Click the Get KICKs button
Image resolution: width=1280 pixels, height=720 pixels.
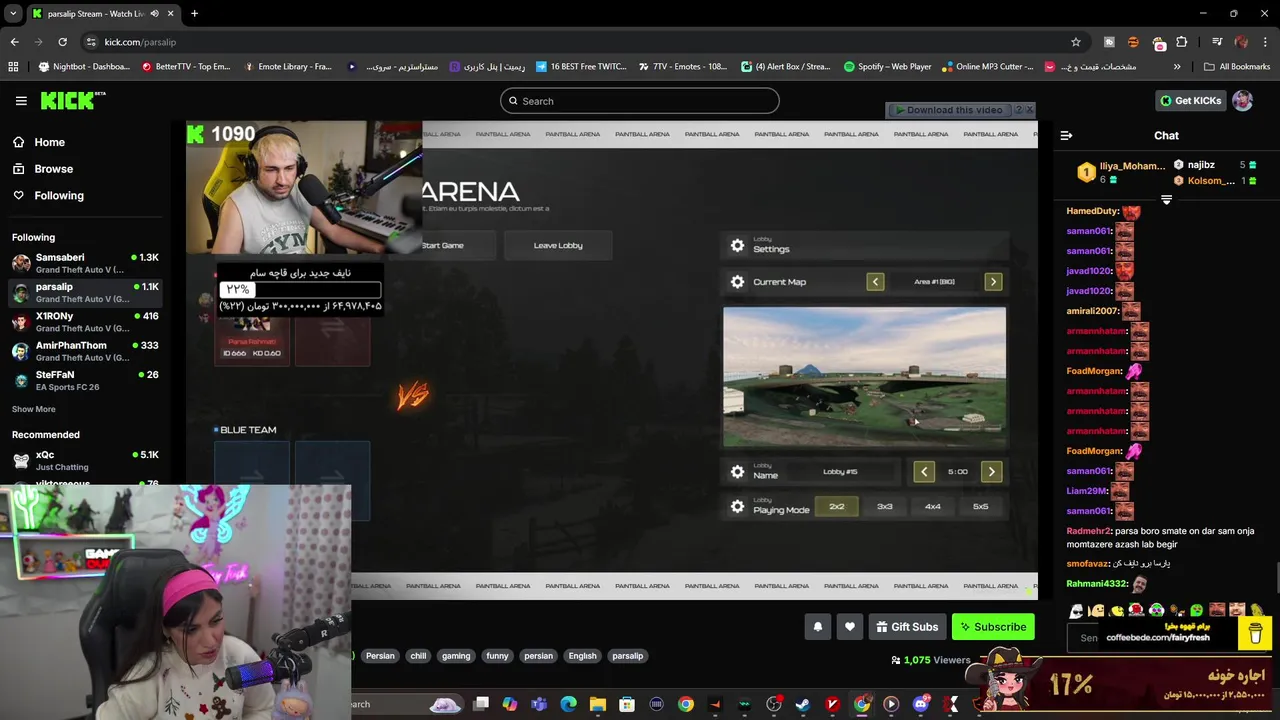tap(1190, 101)
